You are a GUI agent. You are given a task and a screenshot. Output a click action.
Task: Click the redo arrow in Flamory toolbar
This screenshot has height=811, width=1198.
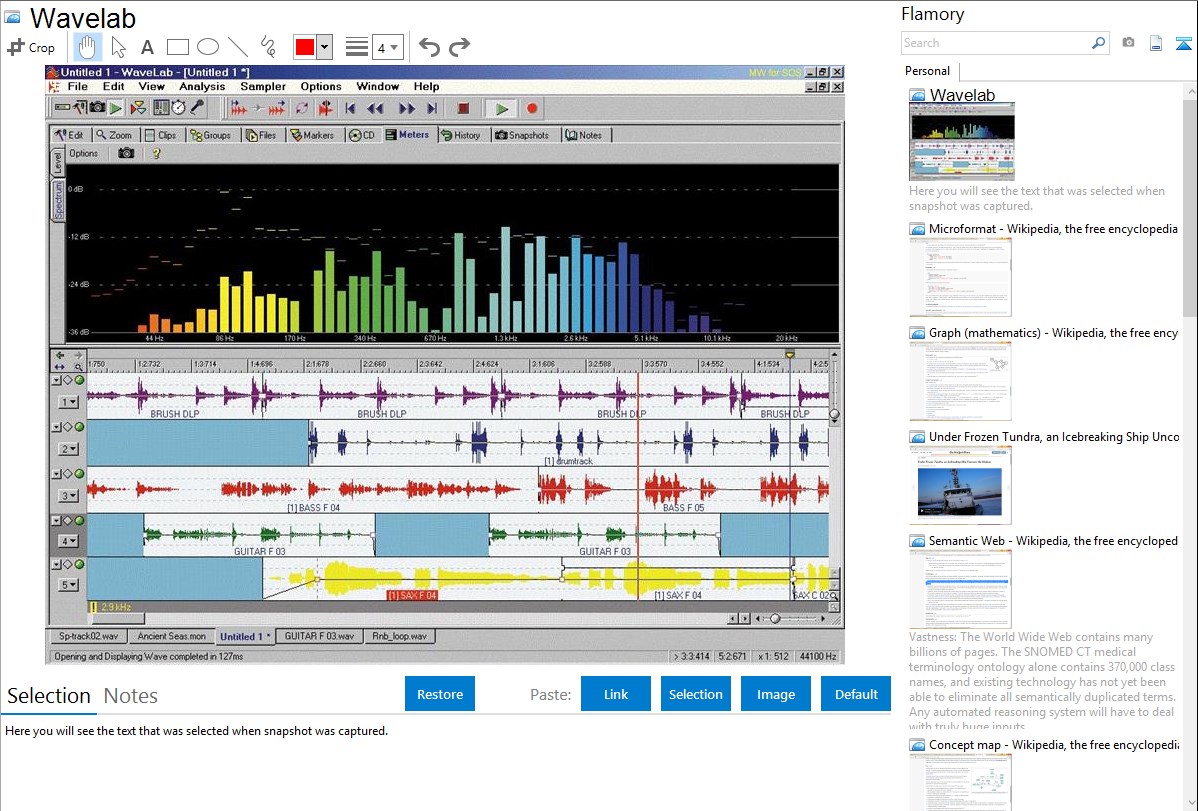click(459, 47)
